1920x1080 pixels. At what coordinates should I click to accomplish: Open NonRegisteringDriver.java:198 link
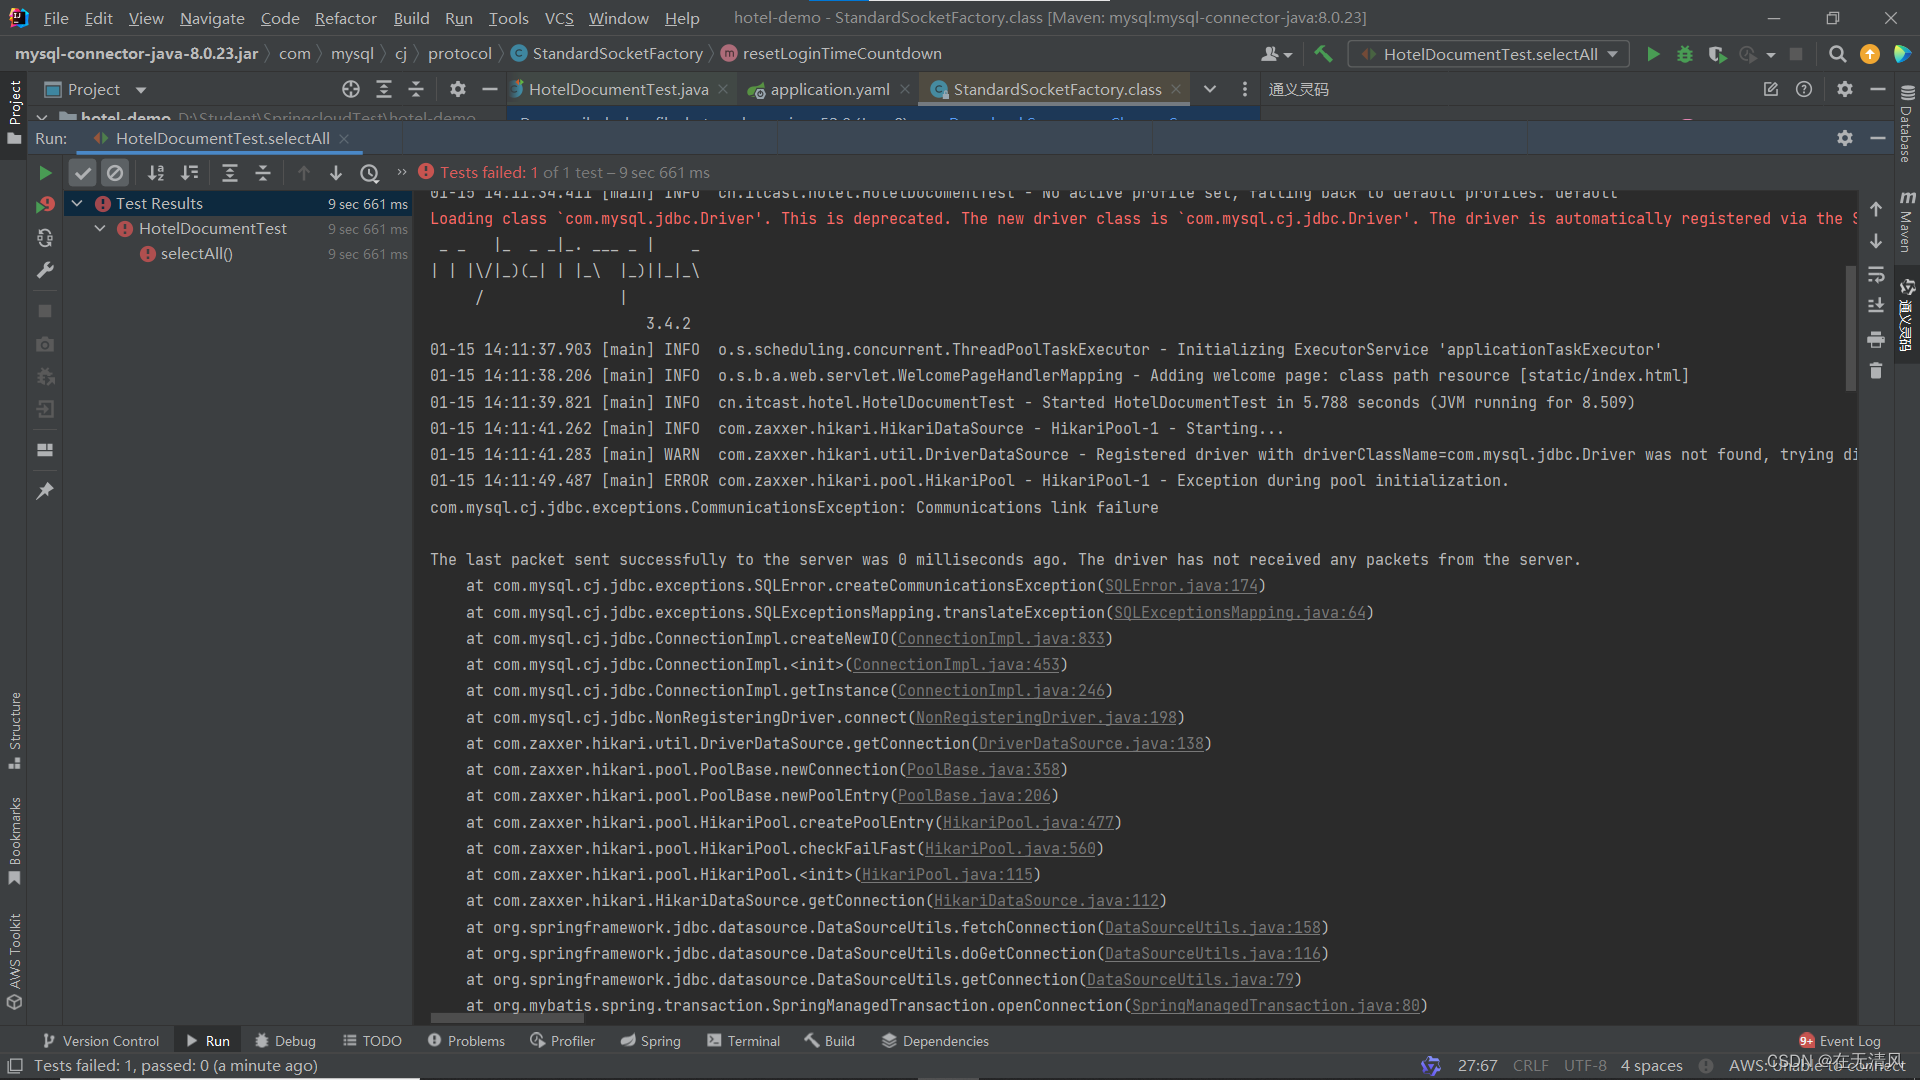pos(1046,717)
